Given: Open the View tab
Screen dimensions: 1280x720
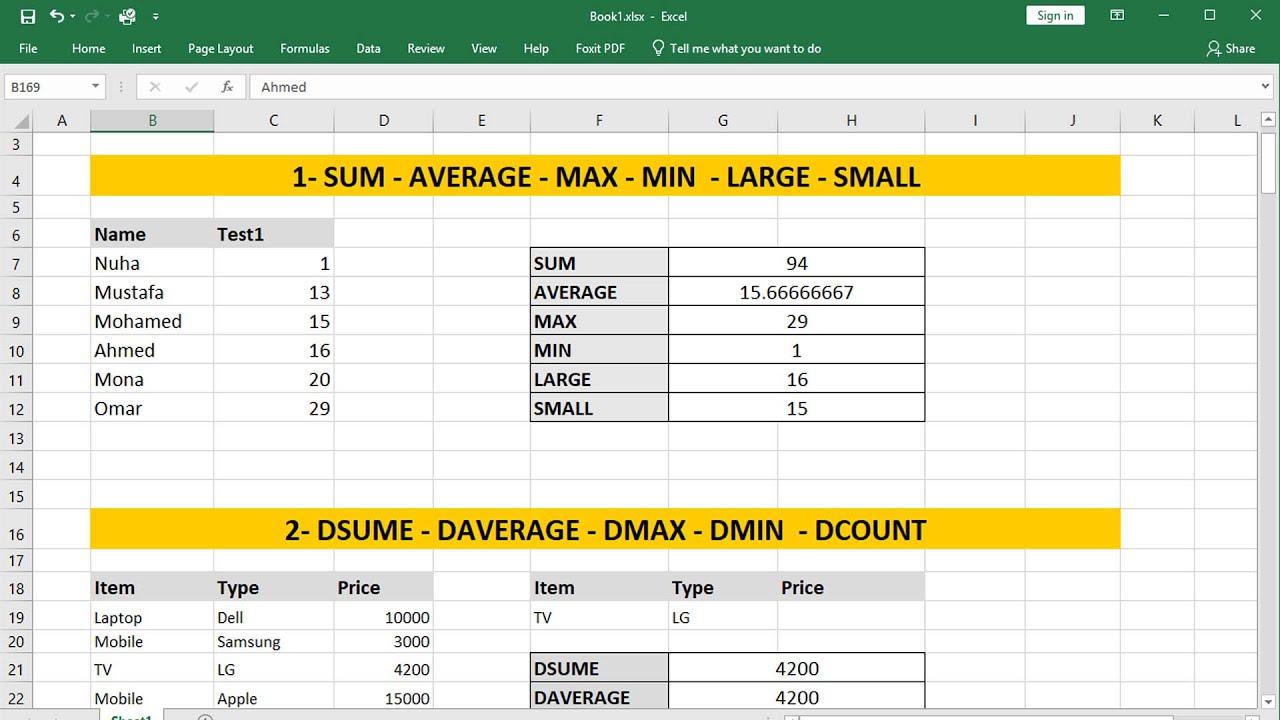Looking at the screenshot, I should coord(484,48).
